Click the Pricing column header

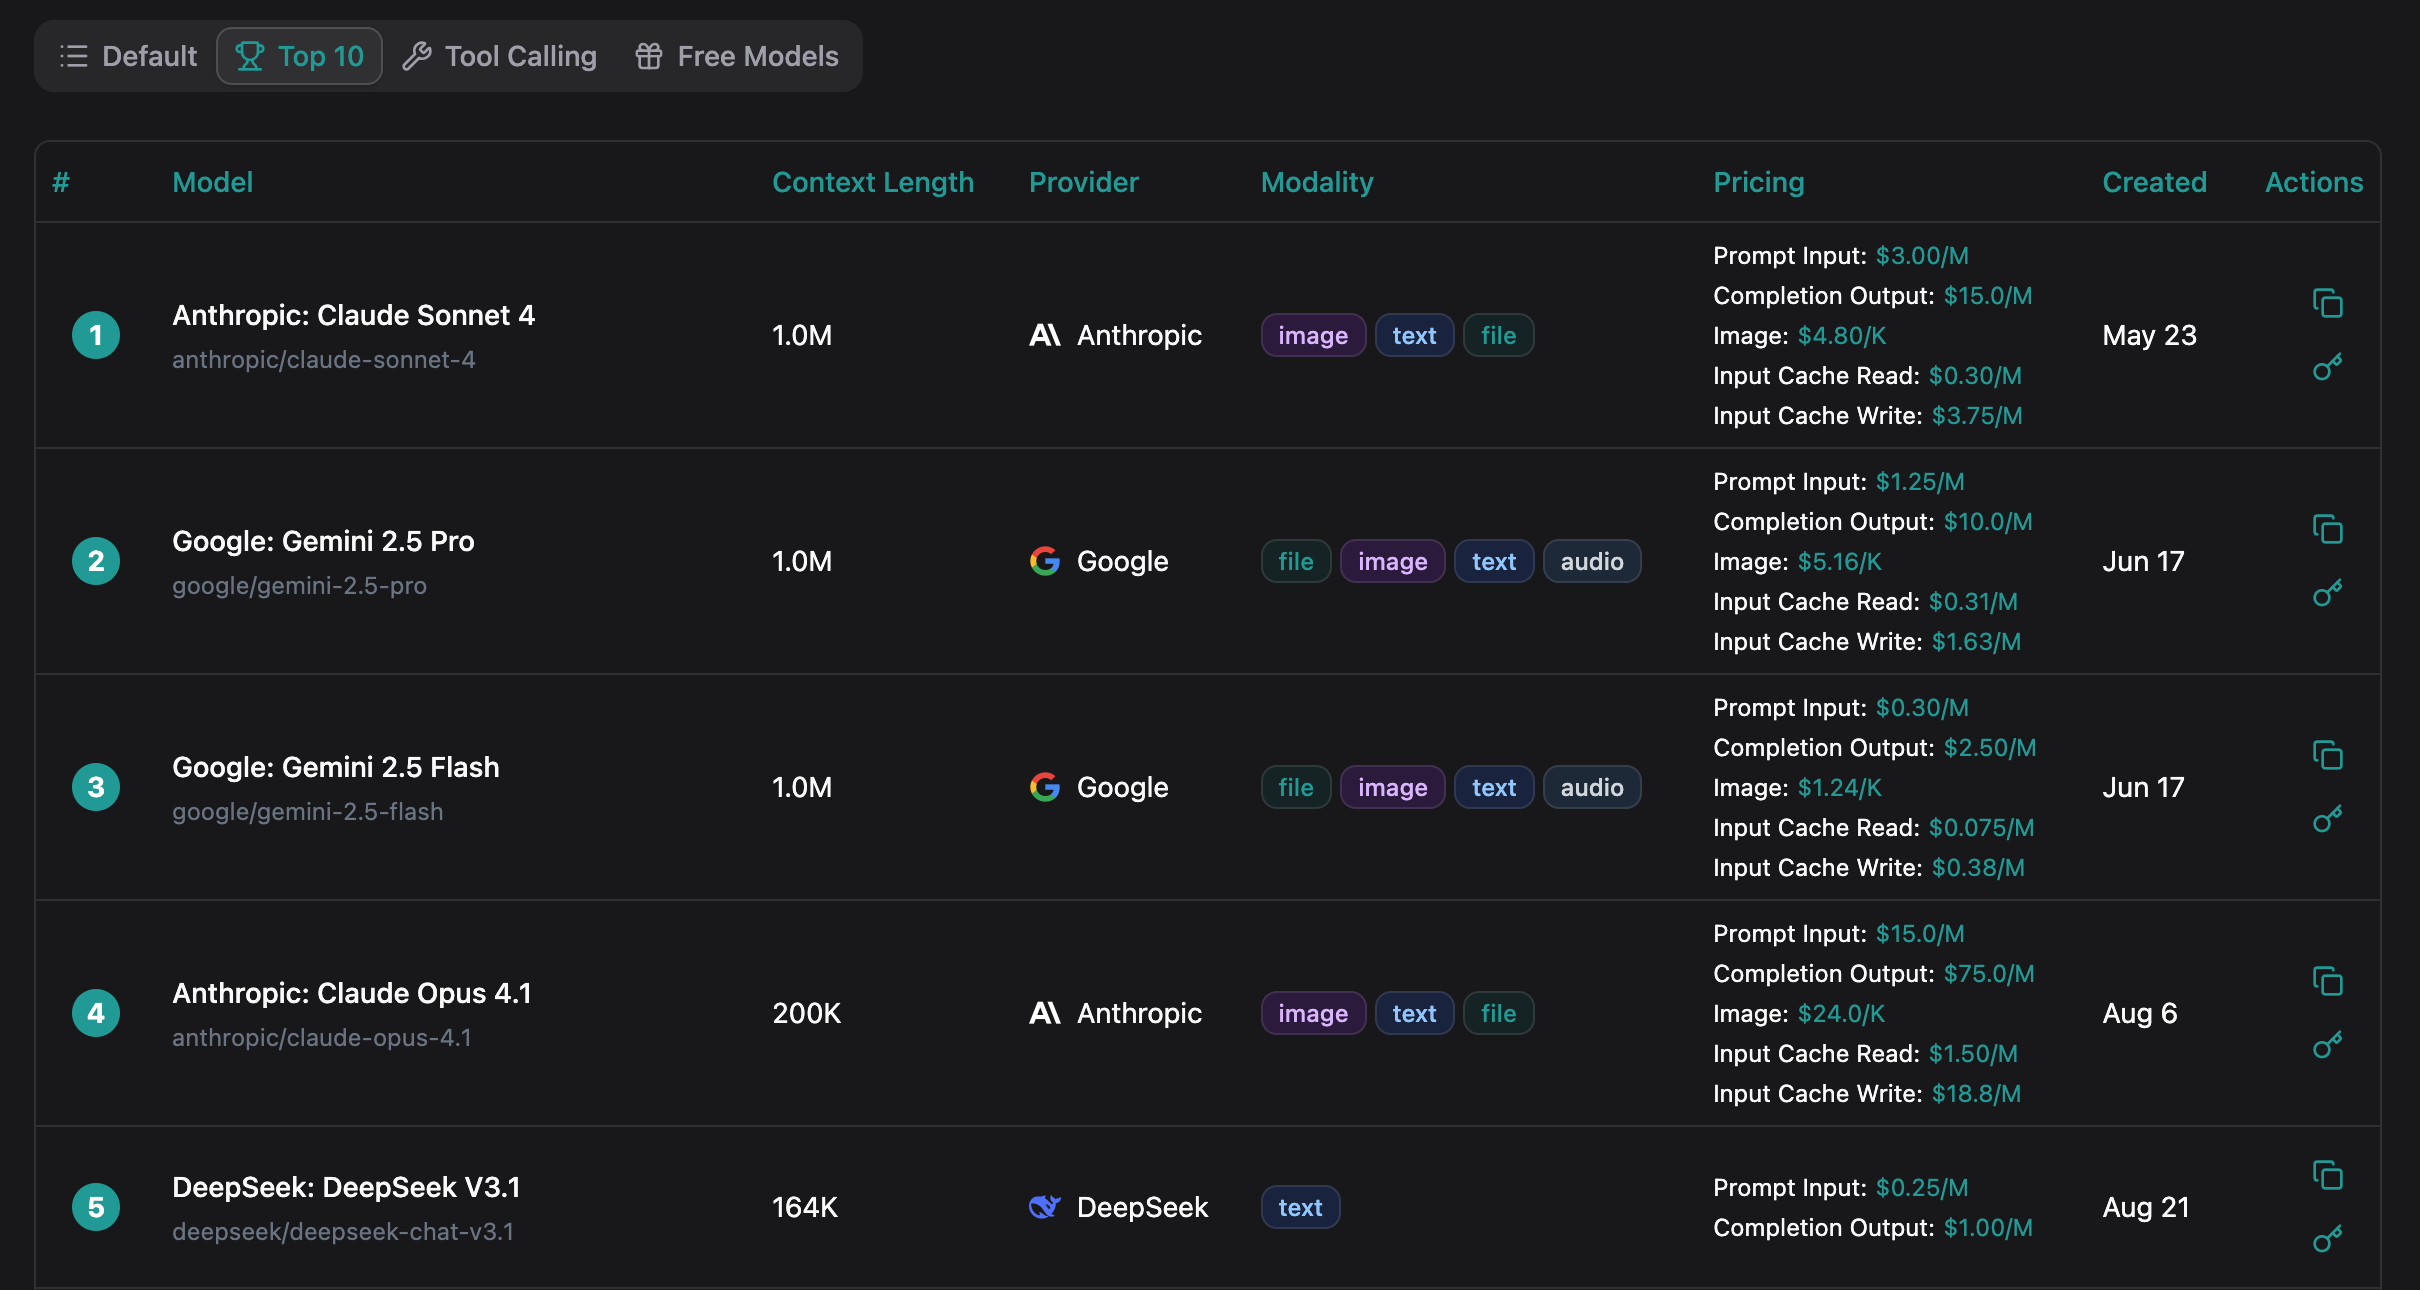(x=1758, y=182)
